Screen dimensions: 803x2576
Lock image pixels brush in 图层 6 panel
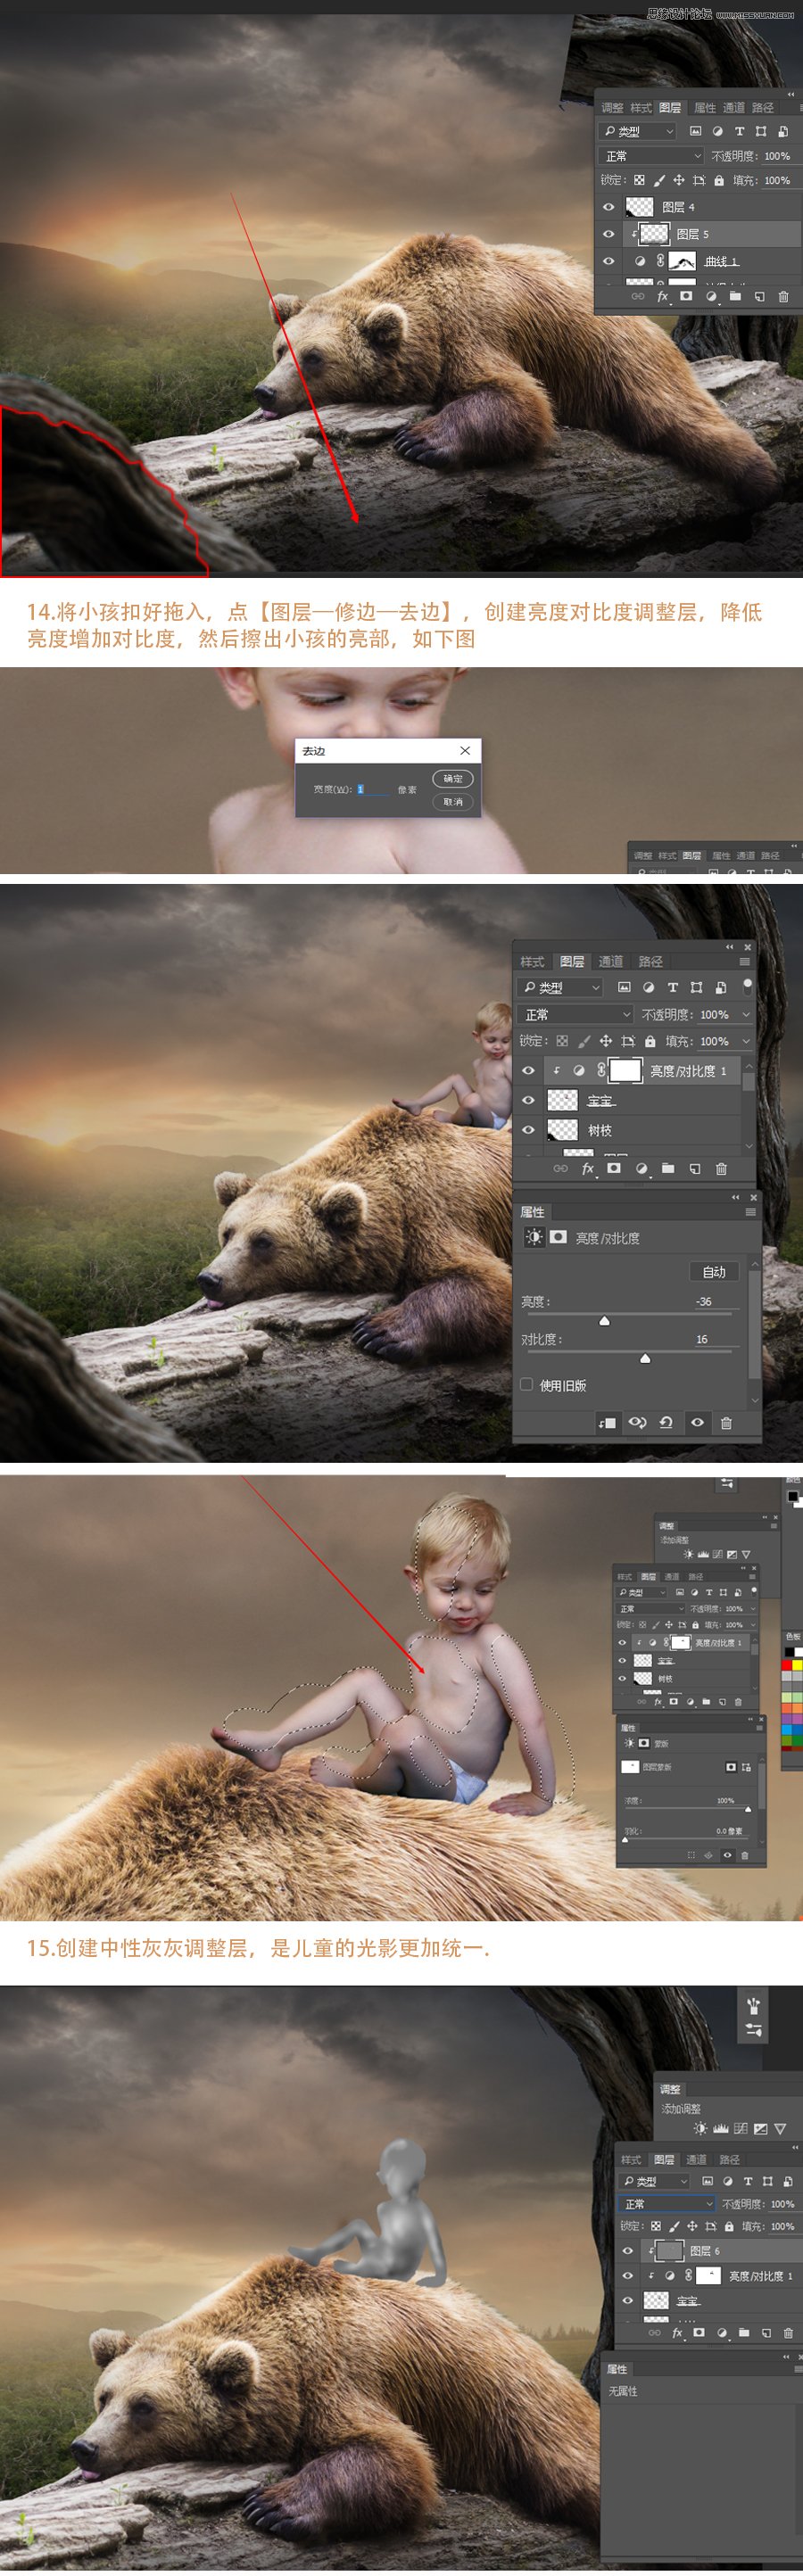click(674, 2226)
